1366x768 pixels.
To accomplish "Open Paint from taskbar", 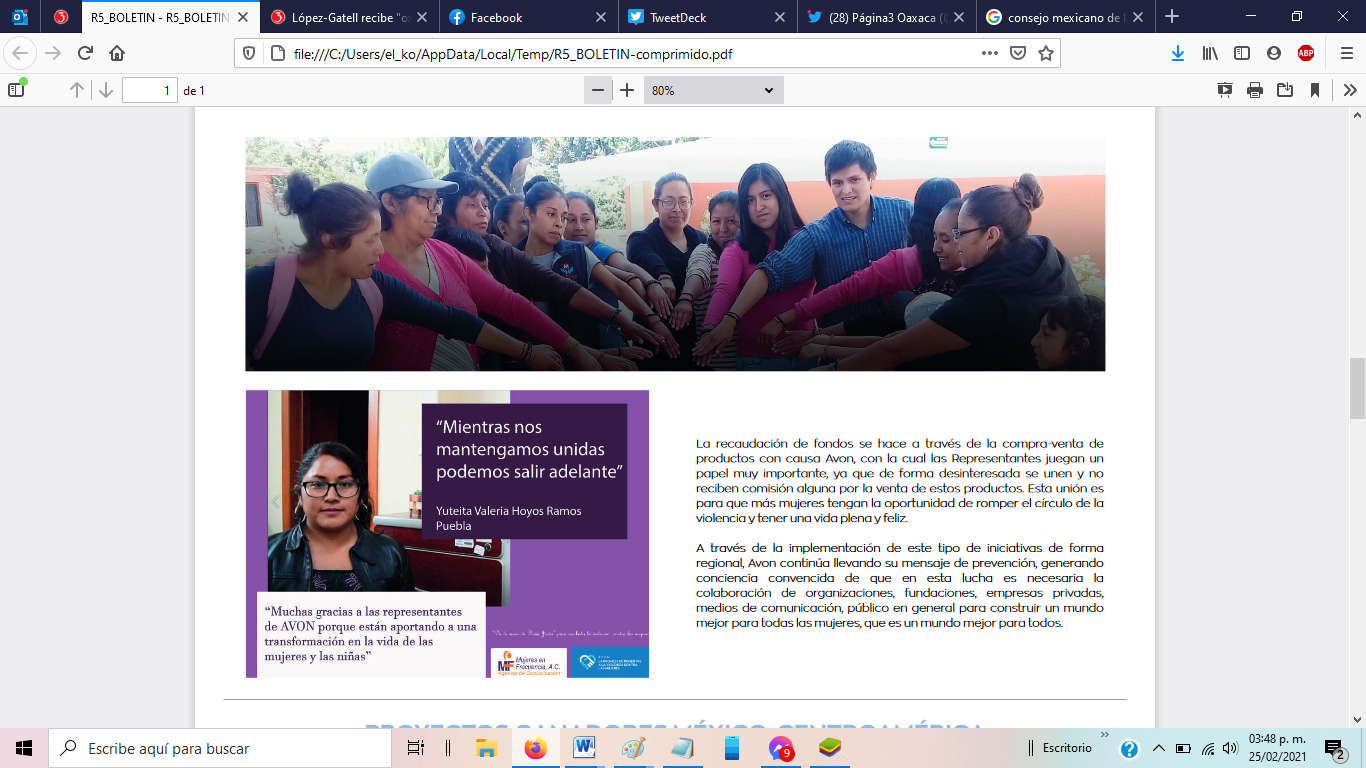I will tap(634, 748).
